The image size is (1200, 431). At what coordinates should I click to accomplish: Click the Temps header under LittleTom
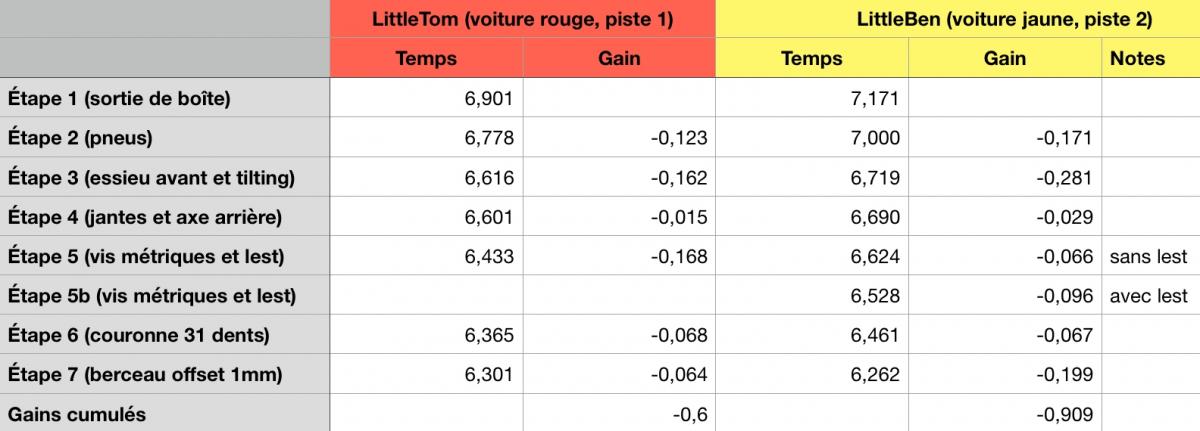[x=426, y=58]
